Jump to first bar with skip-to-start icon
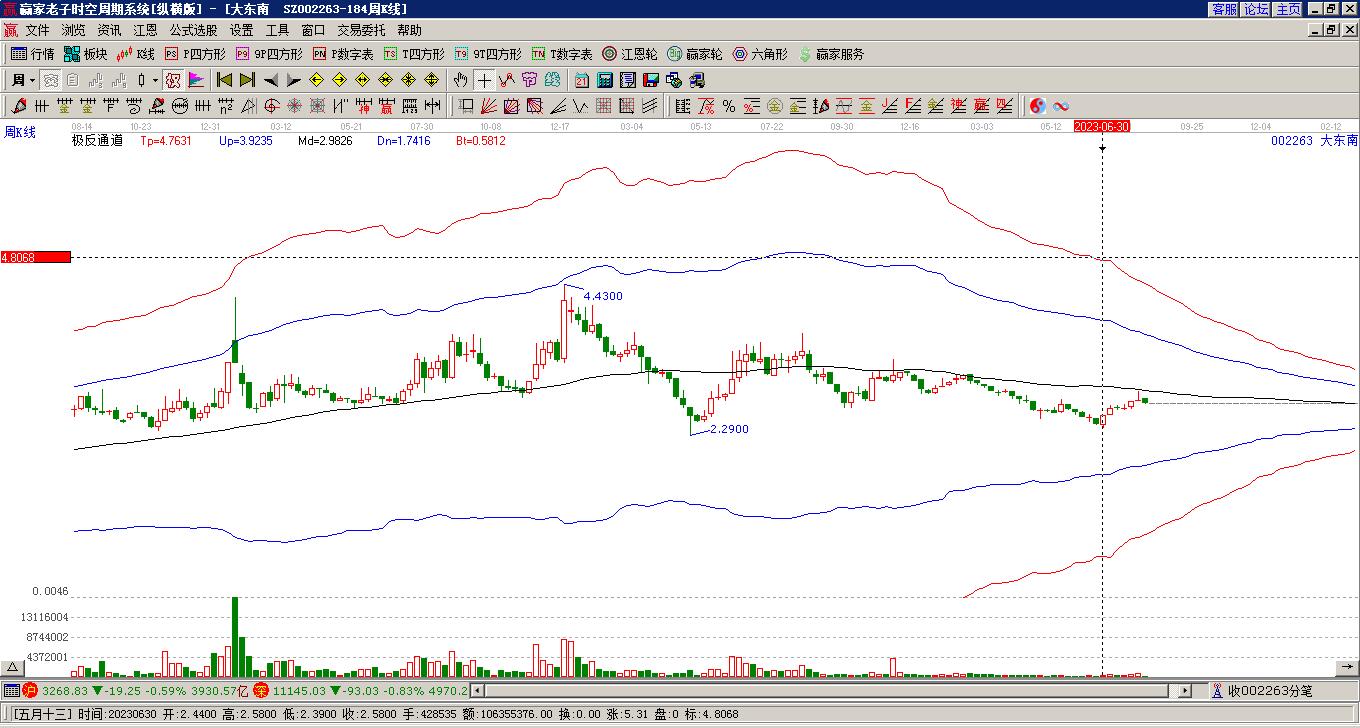The width and height of the screenshot is (1360, 728). click(225, 80)
